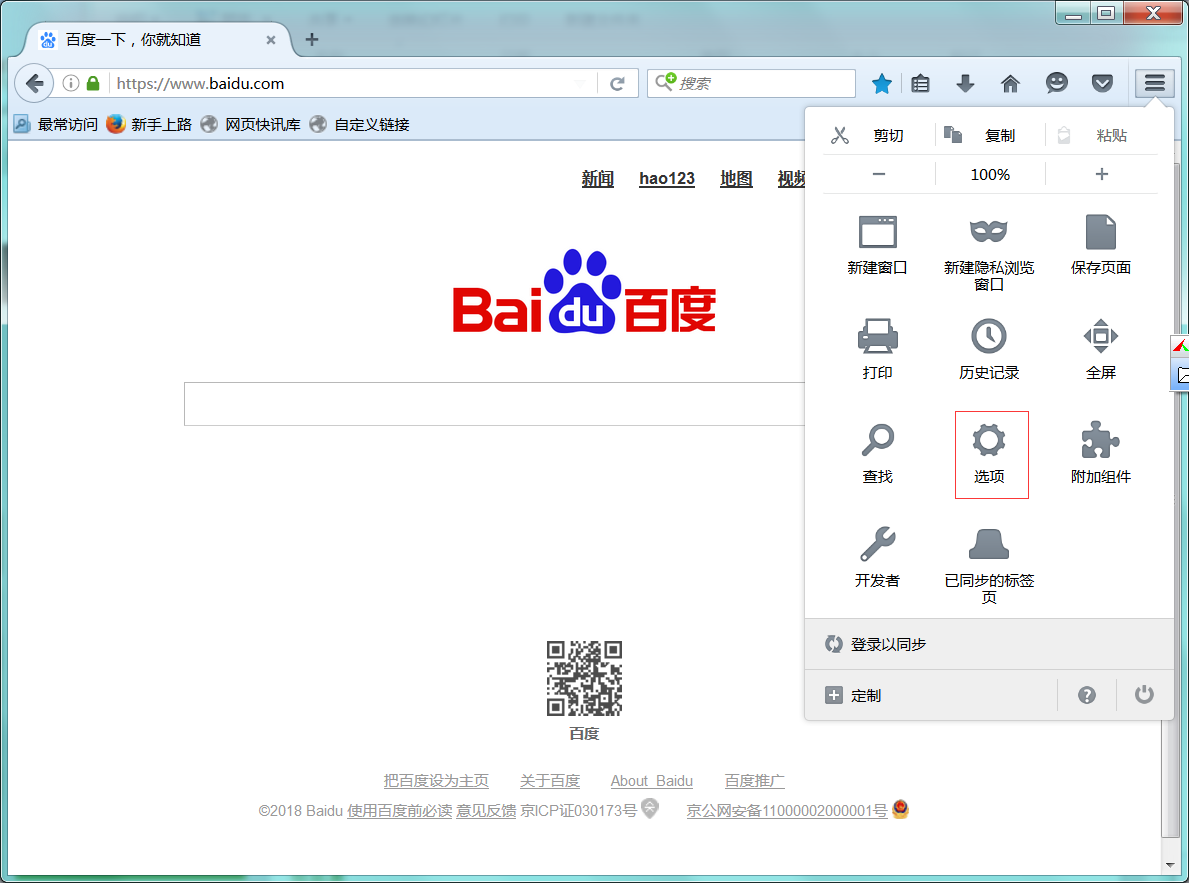Close the 百度一下 tab
Image resolution: width=1189 pixels, height=883 pixels.
point(271,40)
